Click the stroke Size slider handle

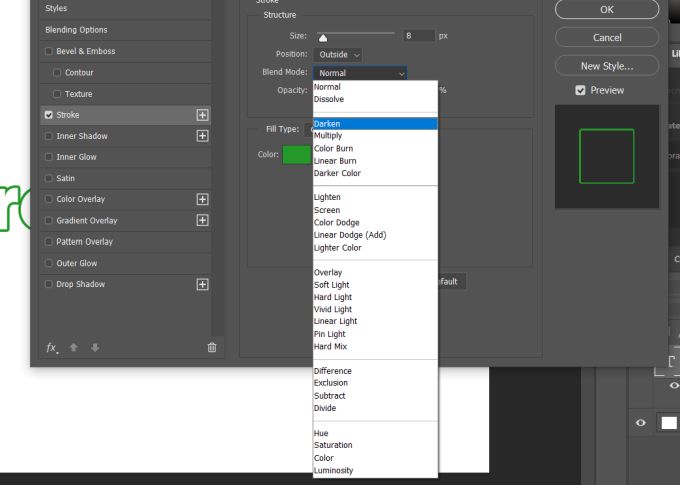323,38
